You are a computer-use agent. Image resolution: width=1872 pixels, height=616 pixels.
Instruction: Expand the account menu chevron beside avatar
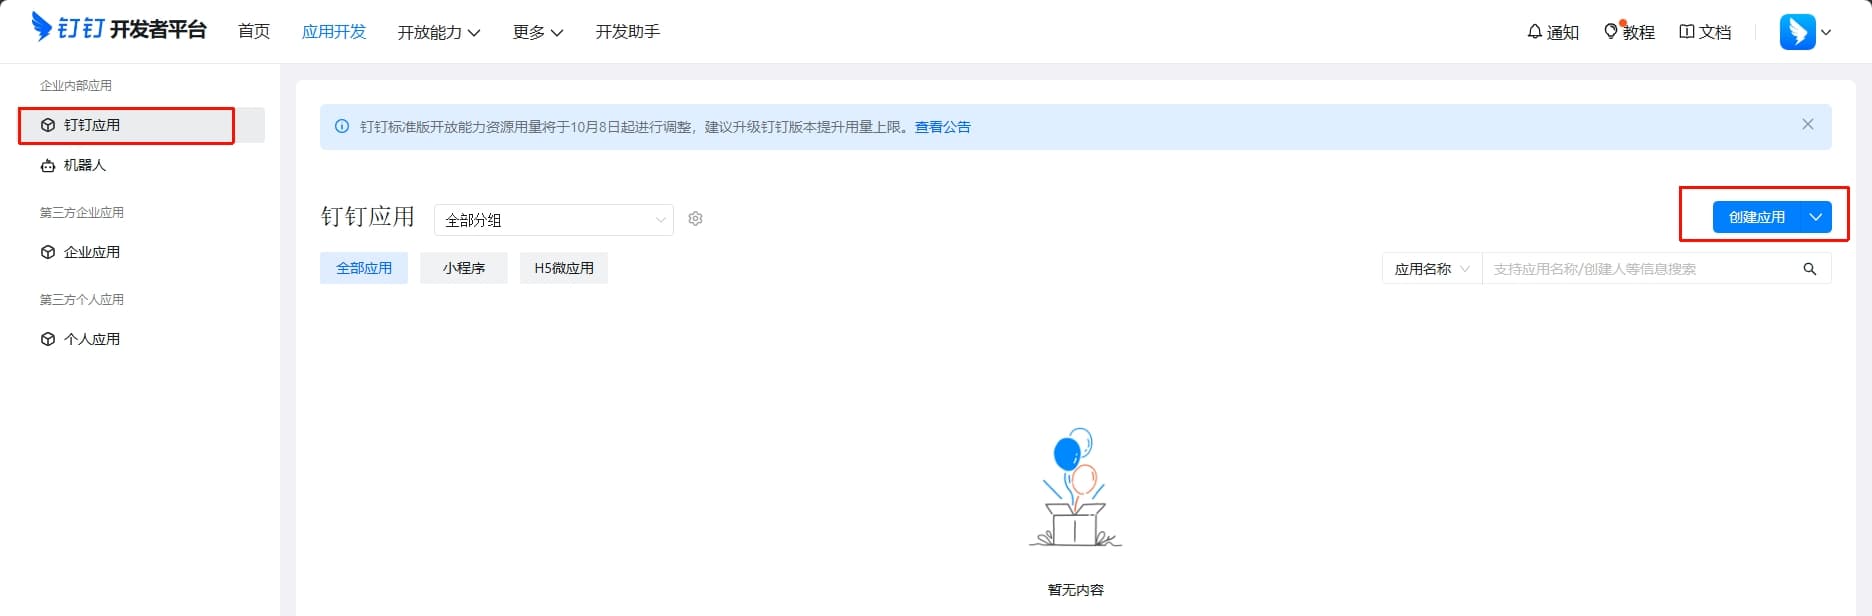[x=1826, y=32]
